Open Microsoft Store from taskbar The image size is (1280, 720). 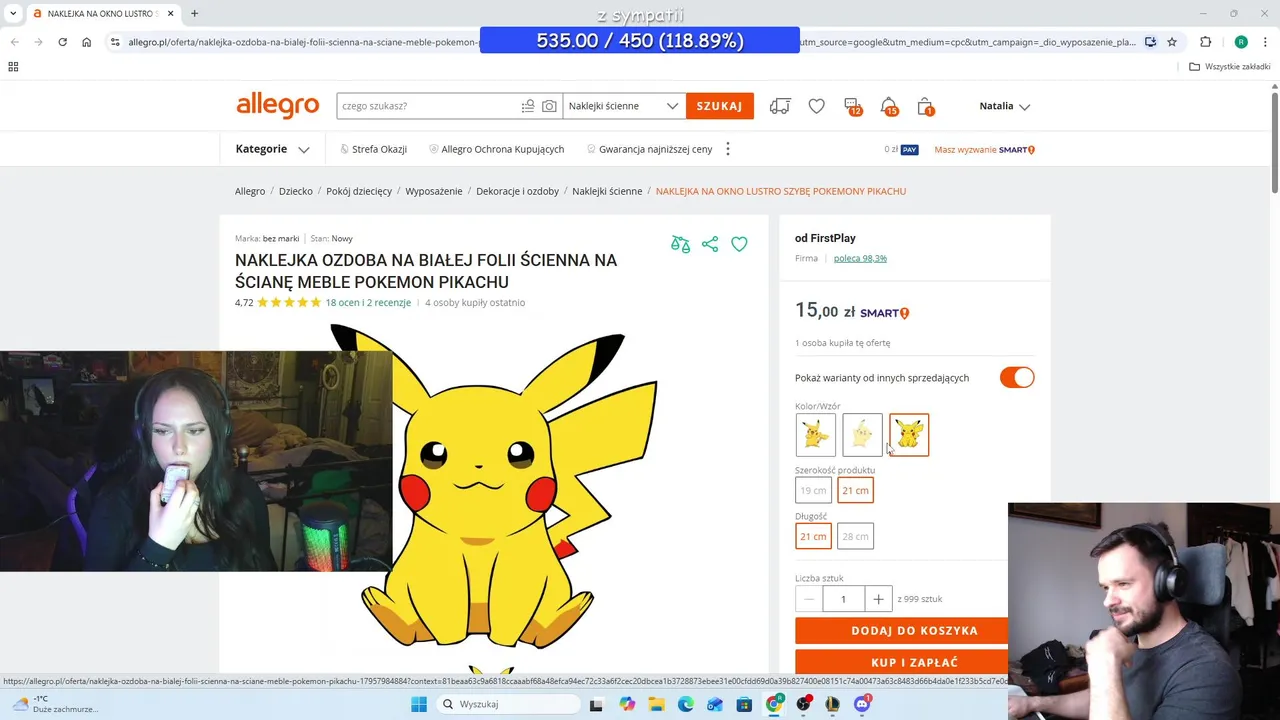[744, 704]
